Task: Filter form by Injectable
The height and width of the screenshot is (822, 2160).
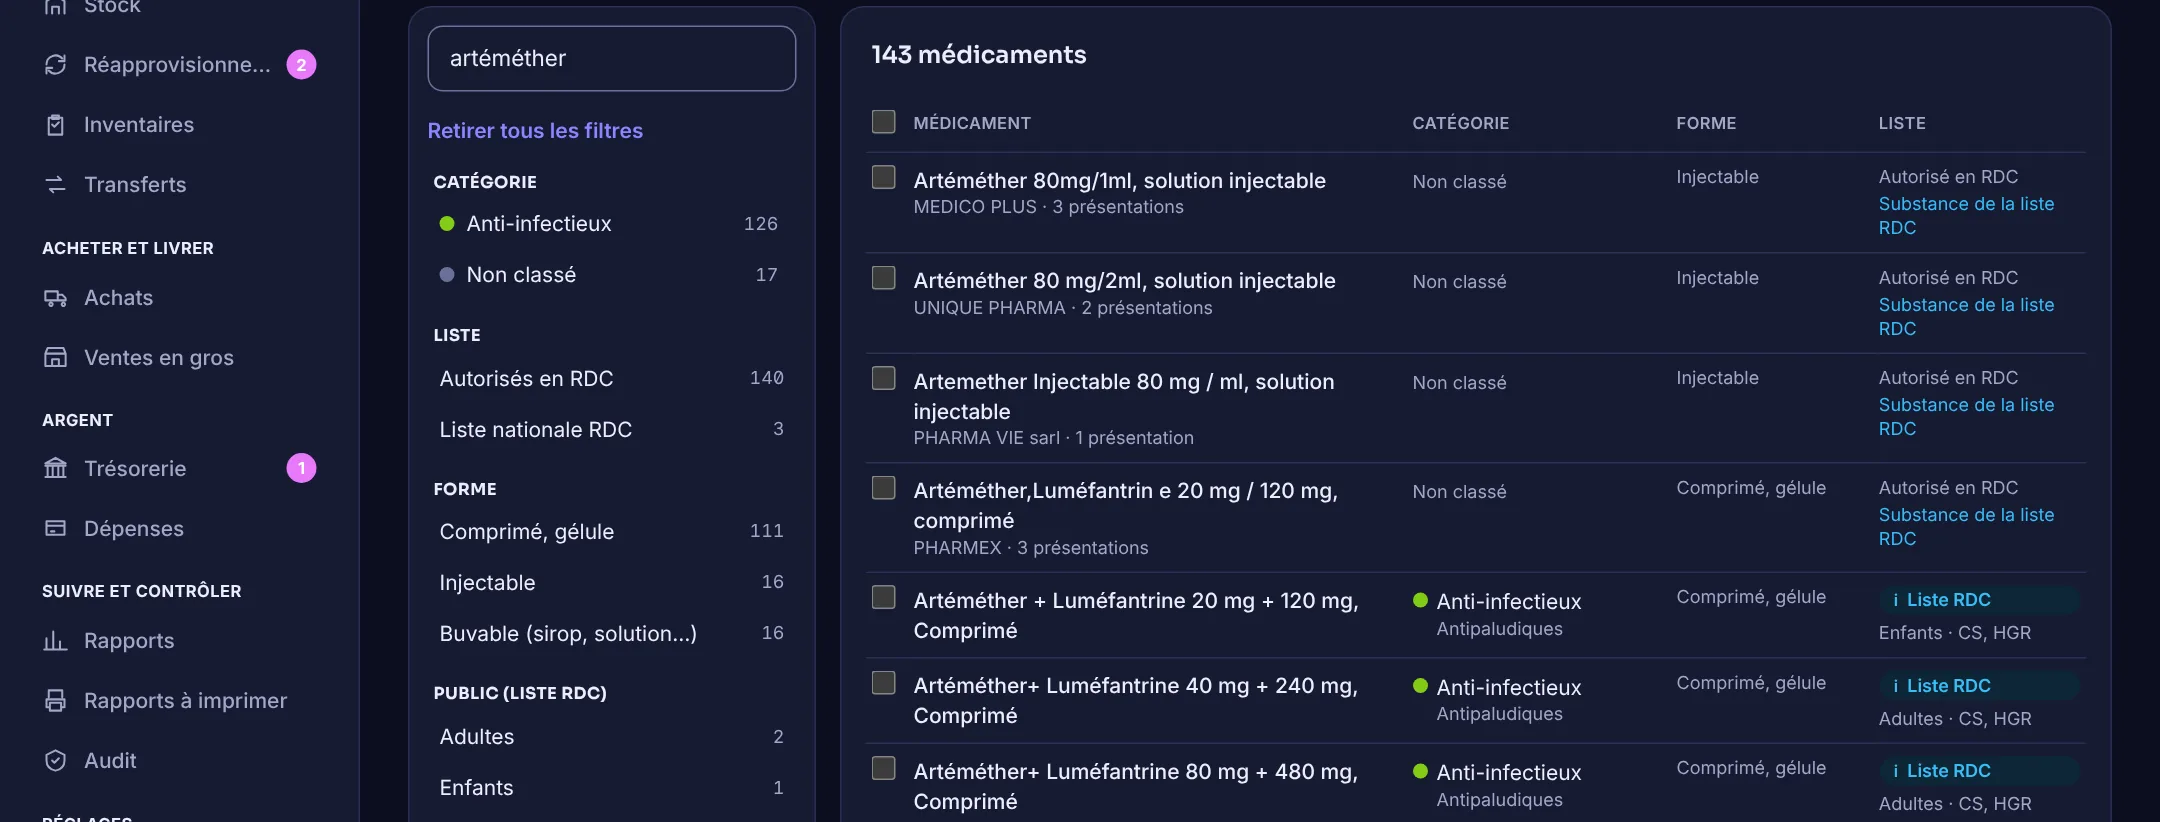Action: pos(611,583)
